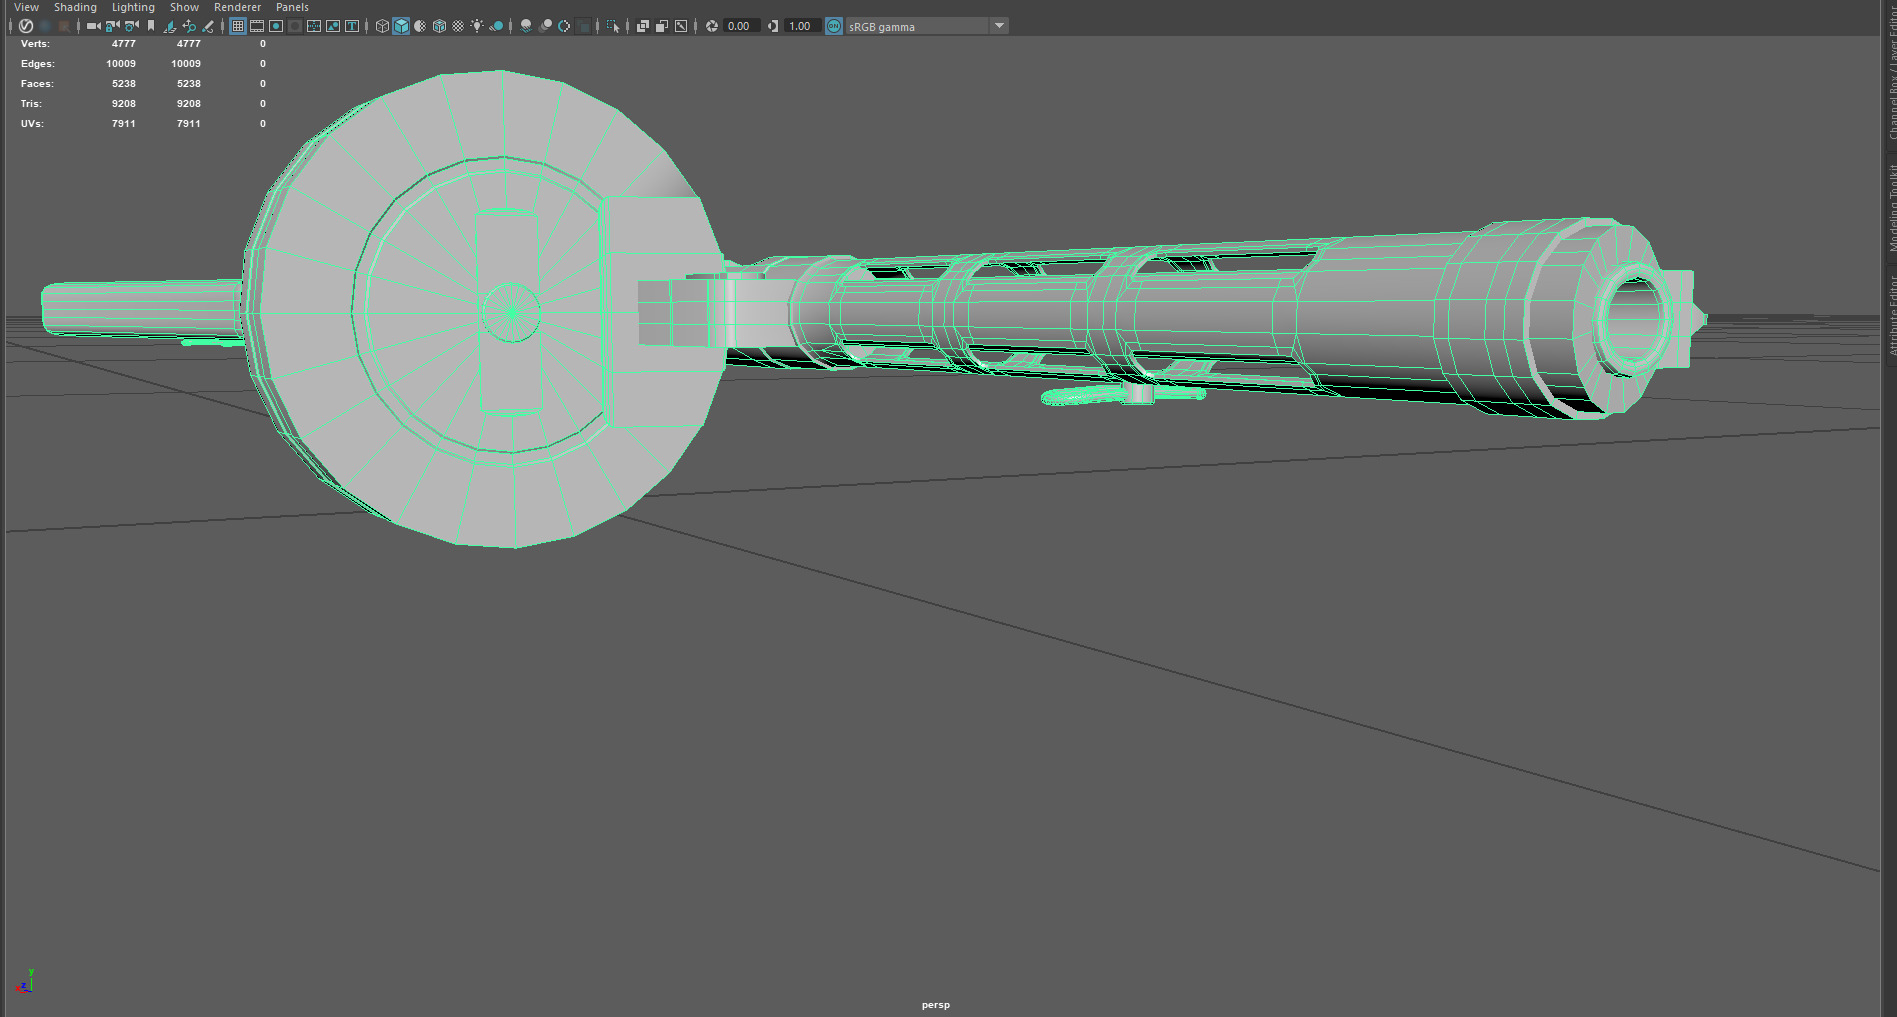This screenshot has width=1897, height=1017.
Task: Click the Edges: label in heads-up display
Action: point(37,64)
